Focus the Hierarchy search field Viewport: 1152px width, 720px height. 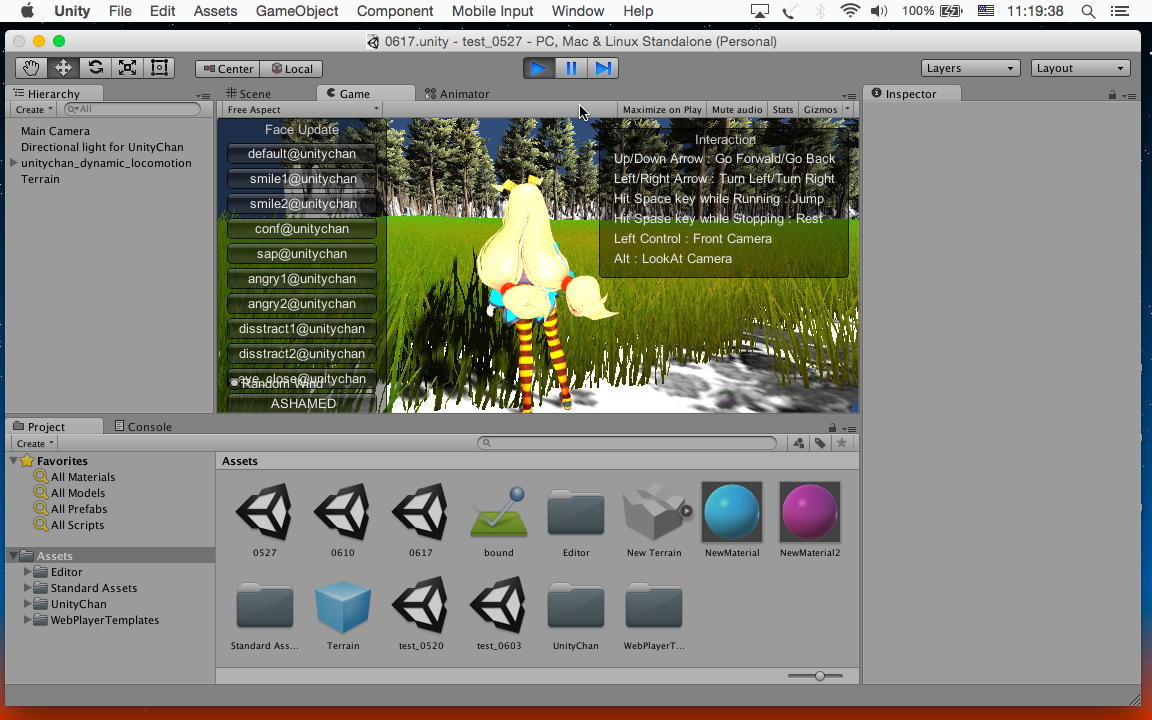pyautogui.click(x=132, y=109)
